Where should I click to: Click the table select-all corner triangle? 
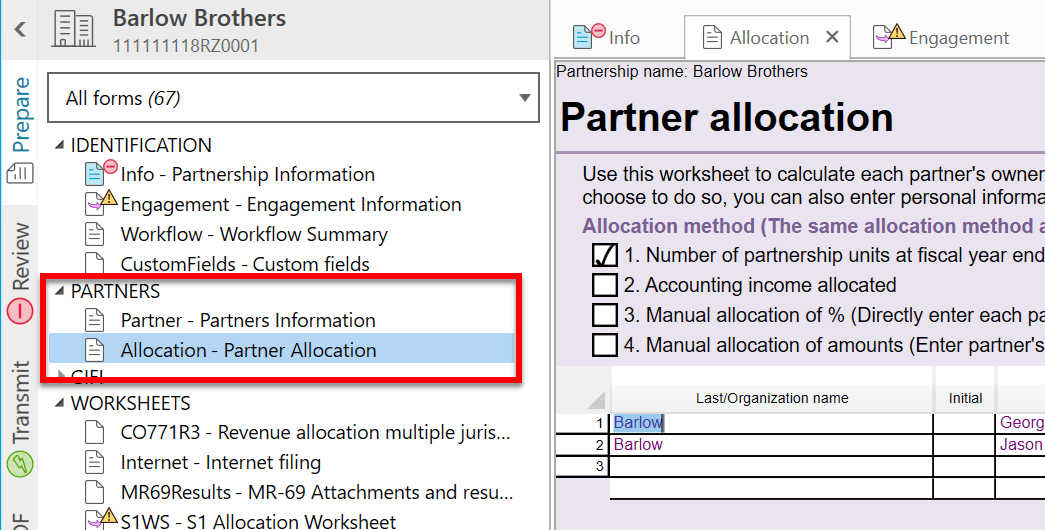596,400
